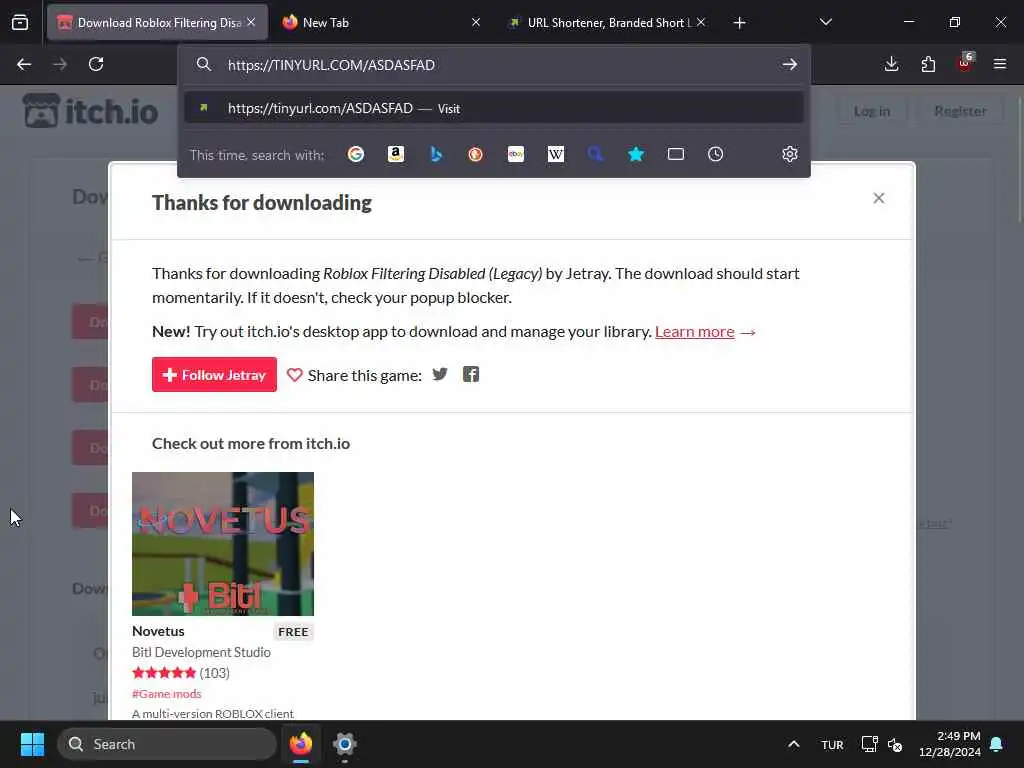Click the heart icon beside Share this game

295,375
